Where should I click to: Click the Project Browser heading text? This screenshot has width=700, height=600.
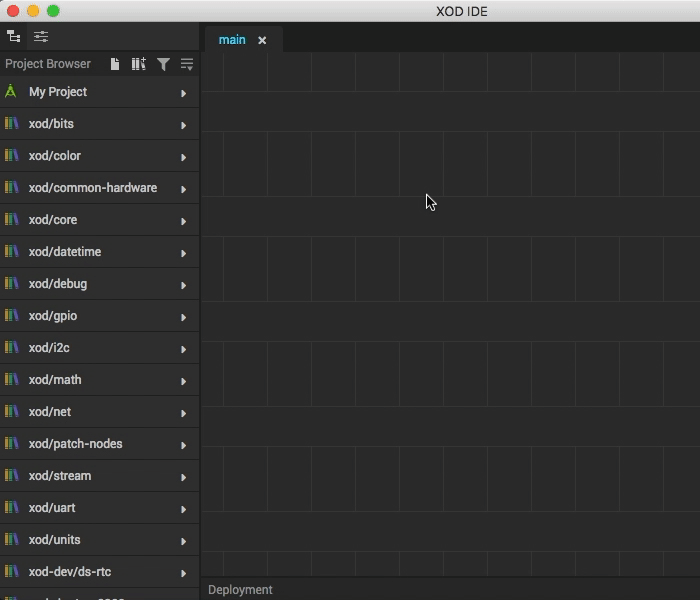(48, 64)
